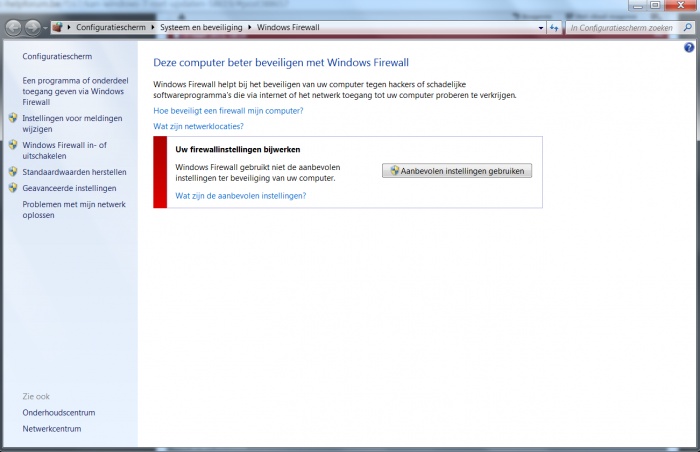The image size is (700, 452).
Task: Open Standaardwaarden herstellen link
Action: point(74,172)
